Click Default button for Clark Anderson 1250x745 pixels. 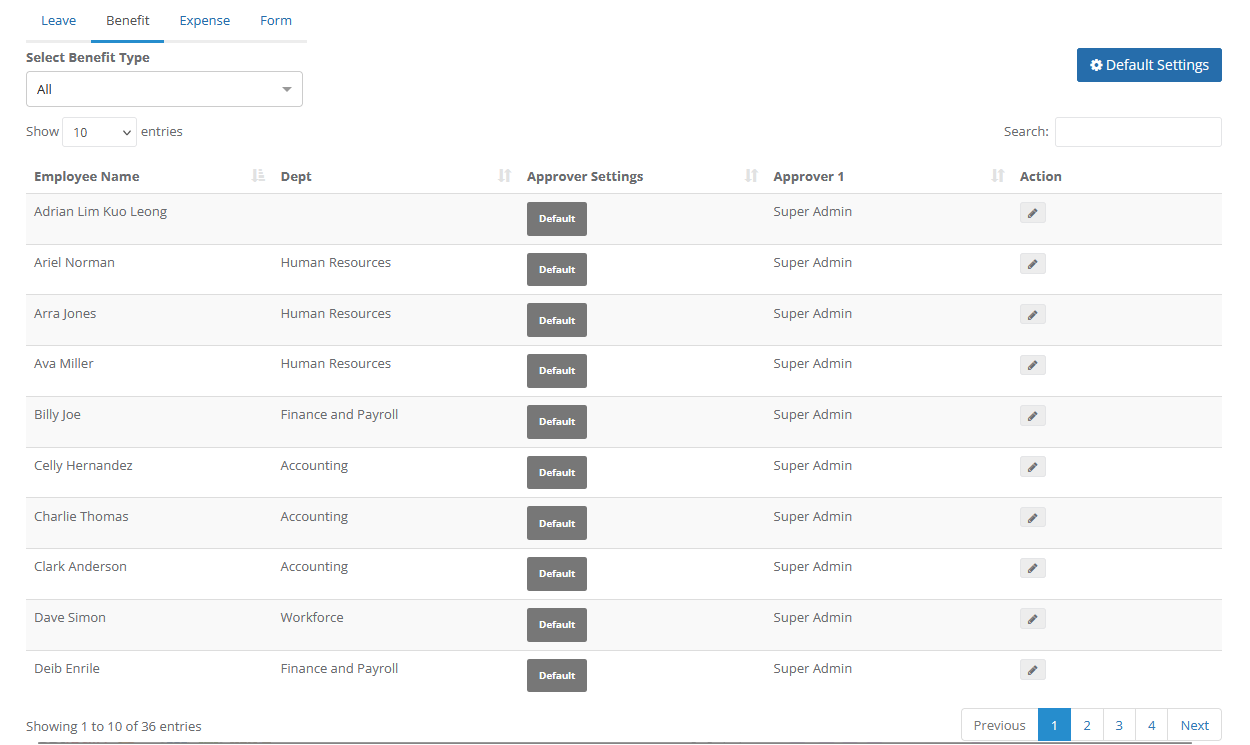pyautogui.click(x=557, y=574)
